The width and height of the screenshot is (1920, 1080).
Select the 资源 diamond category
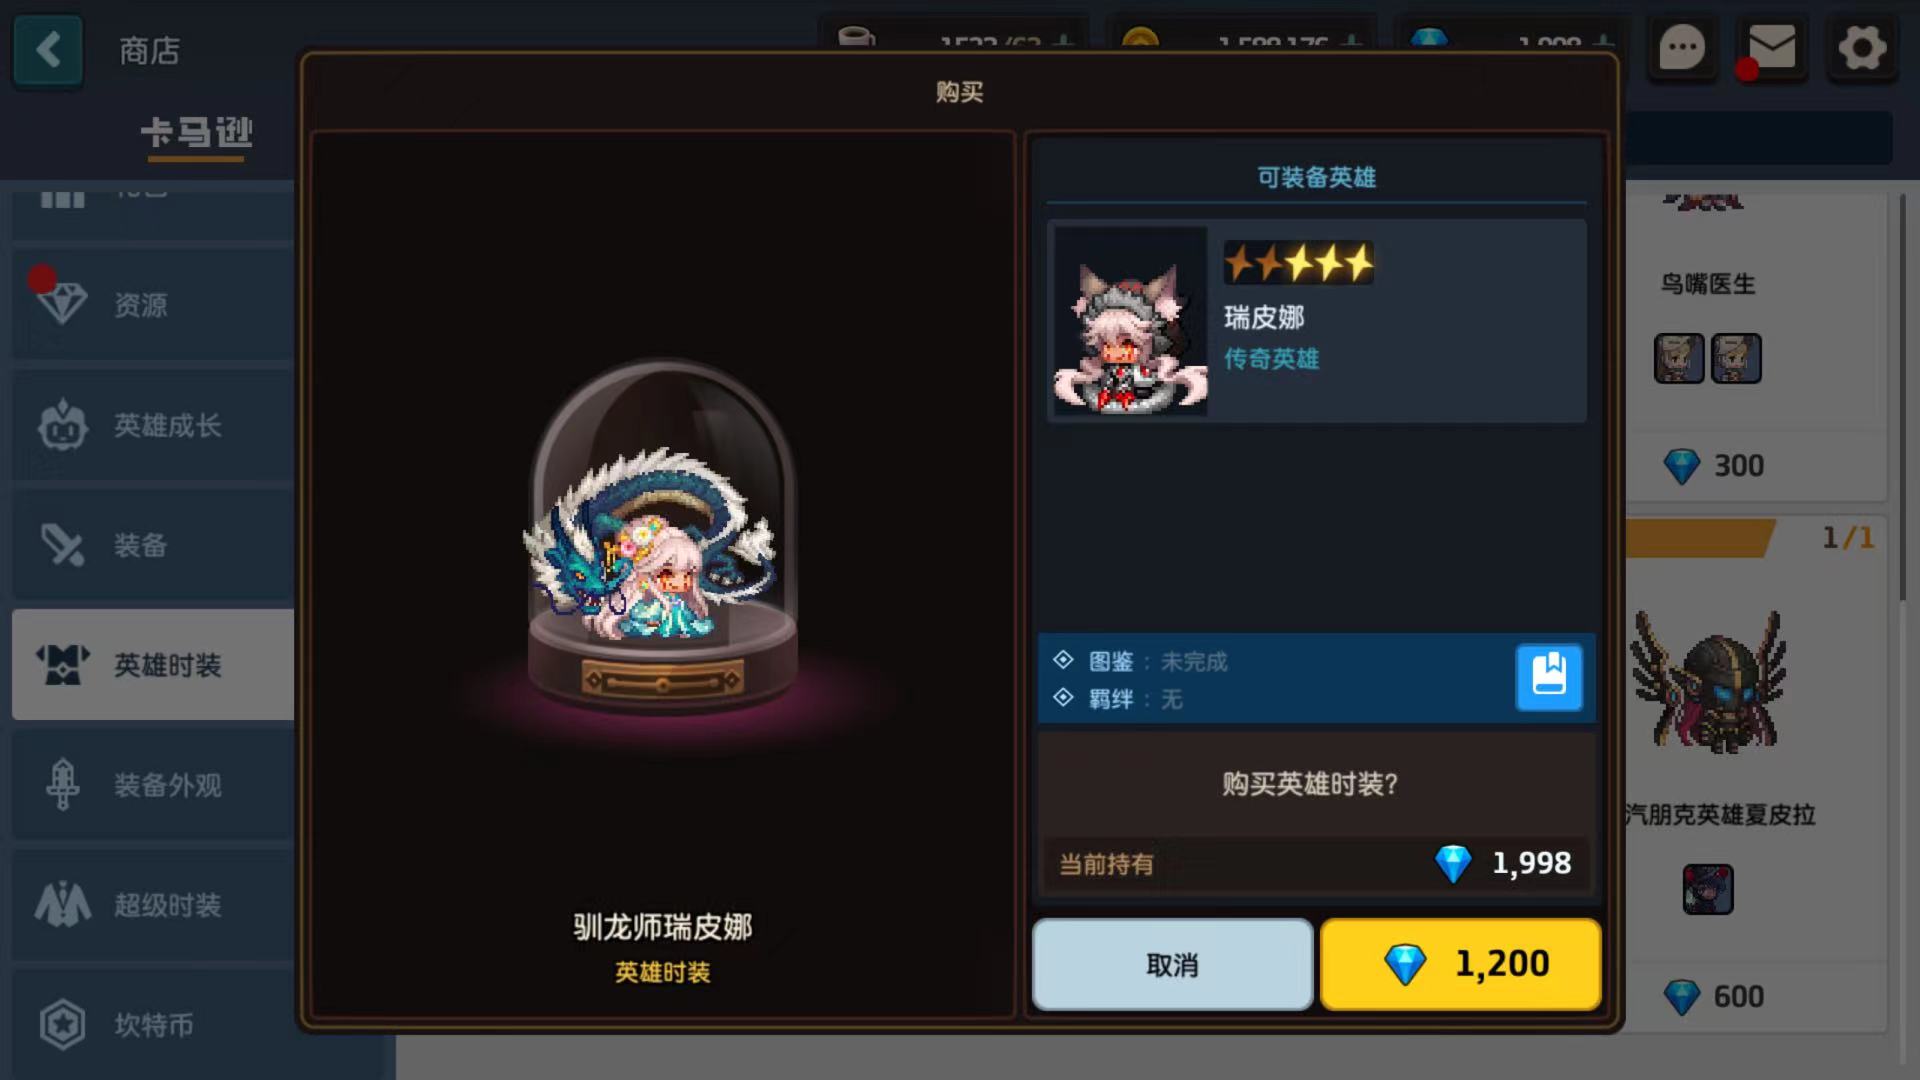pos(153,304)
